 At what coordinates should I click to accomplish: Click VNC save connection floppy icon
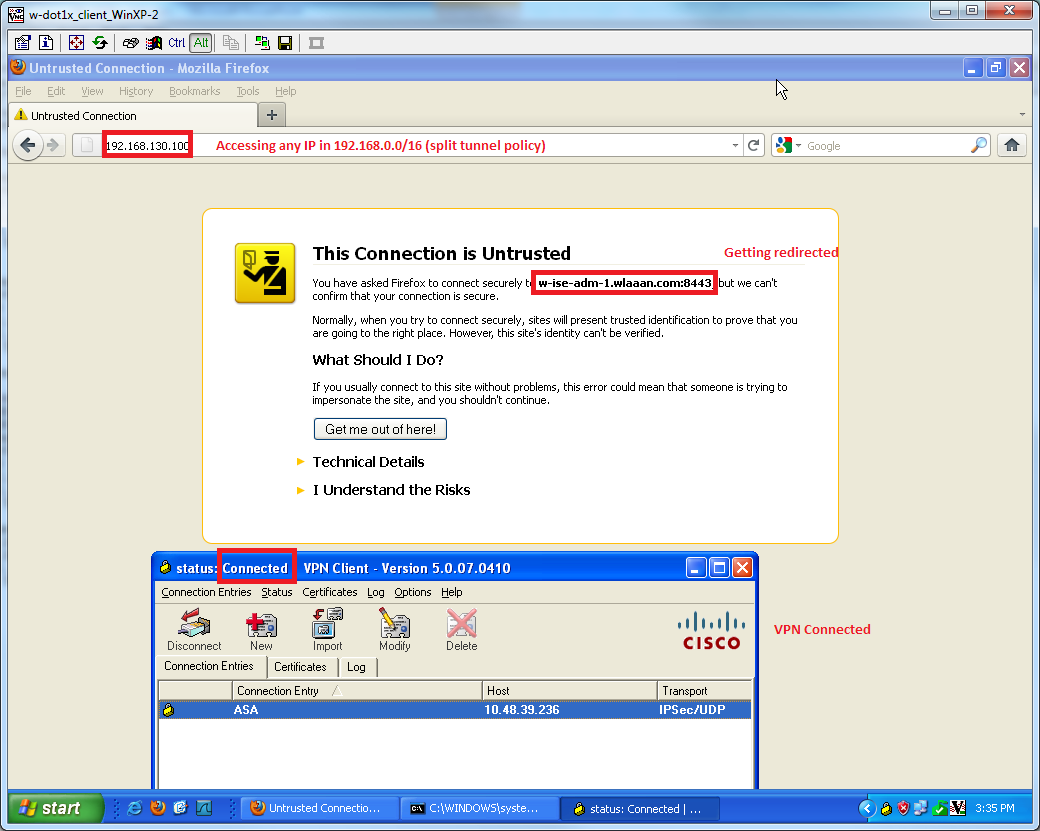(x=285, y=43)
